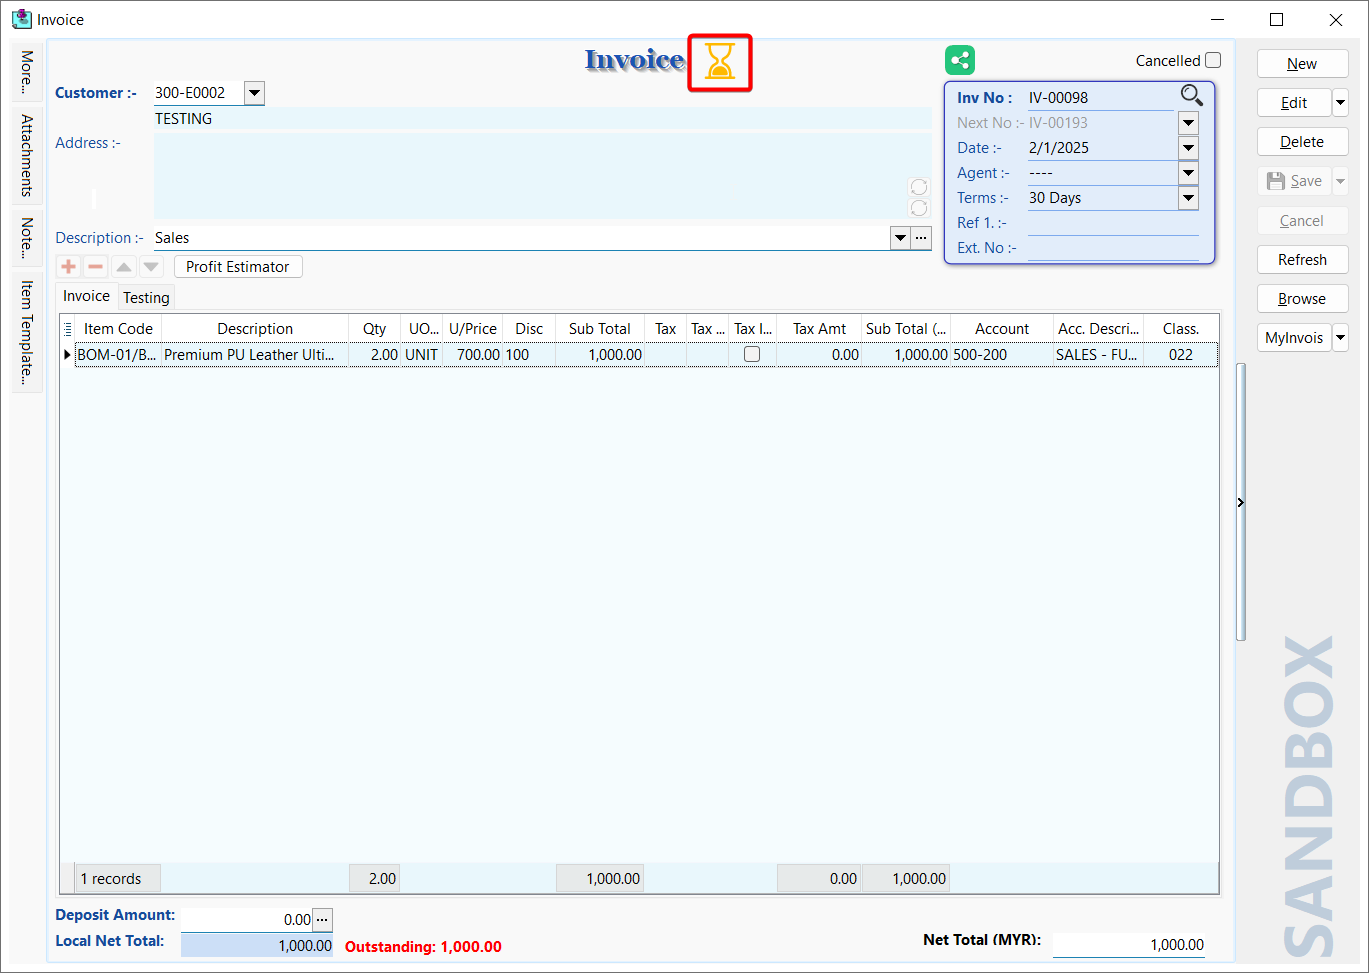Toggle Tax Inclusive checkbox in item row

tap(752, 355)
